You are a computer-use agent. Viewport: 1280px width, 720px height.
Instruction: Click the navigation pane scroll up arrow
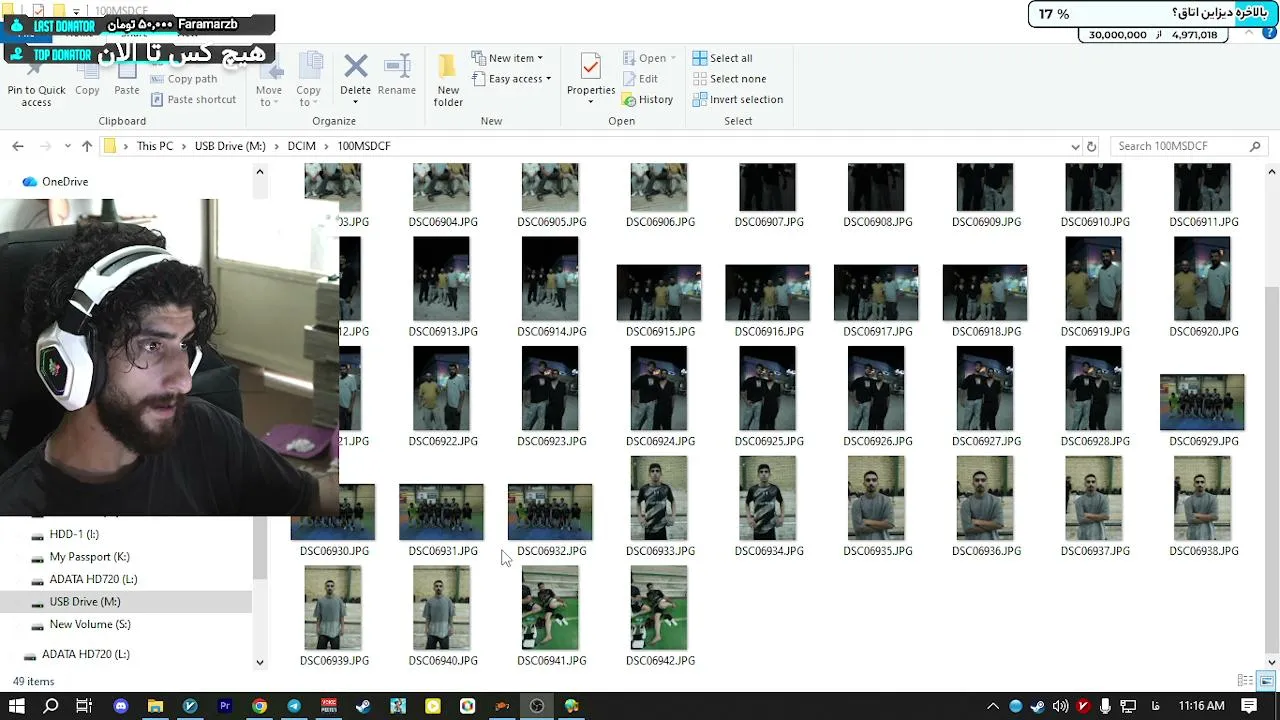click(260, 172)
